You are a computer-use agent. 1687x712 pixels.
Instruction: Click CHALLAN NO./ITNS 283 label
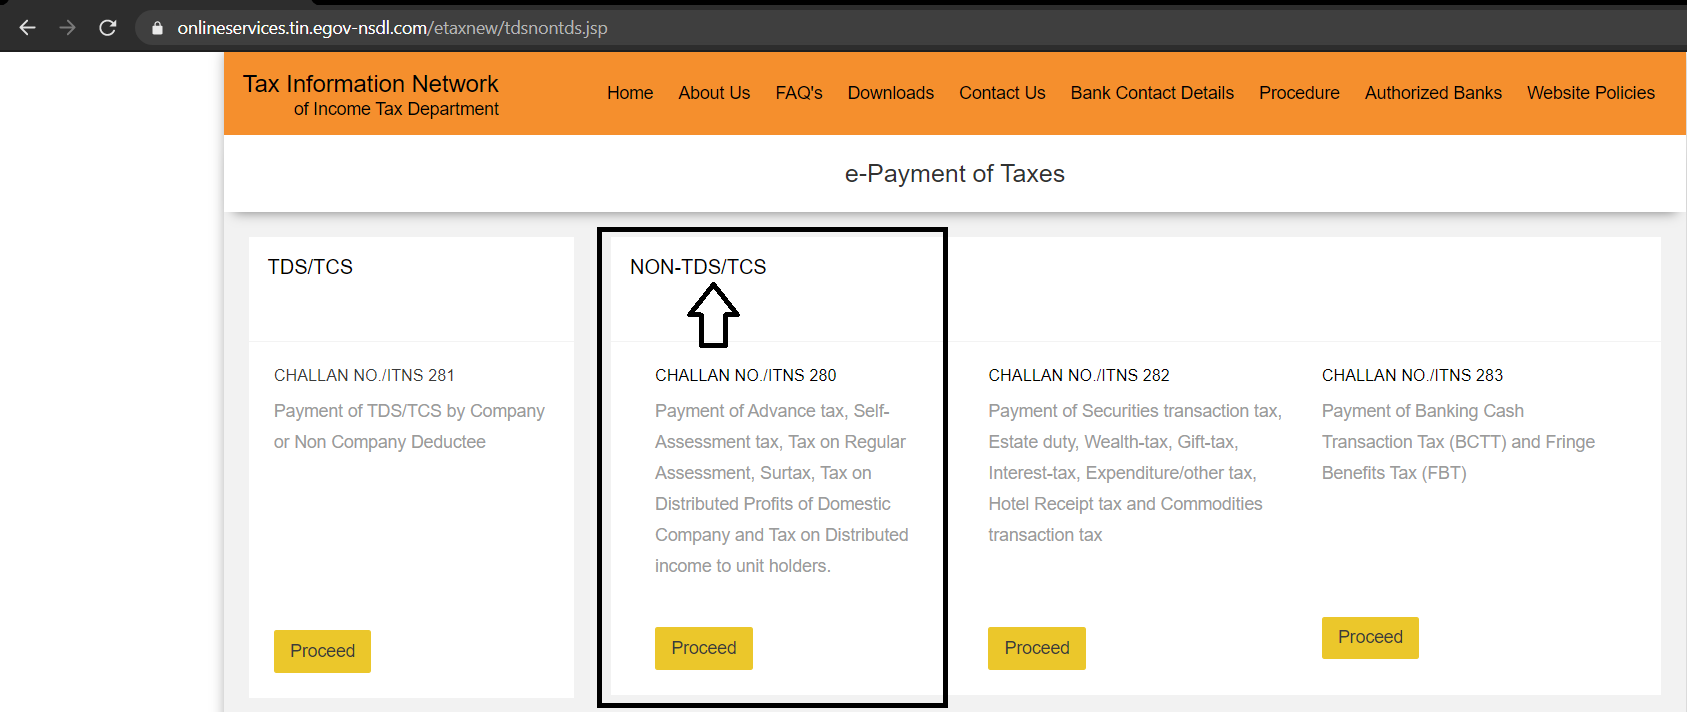1412,375
